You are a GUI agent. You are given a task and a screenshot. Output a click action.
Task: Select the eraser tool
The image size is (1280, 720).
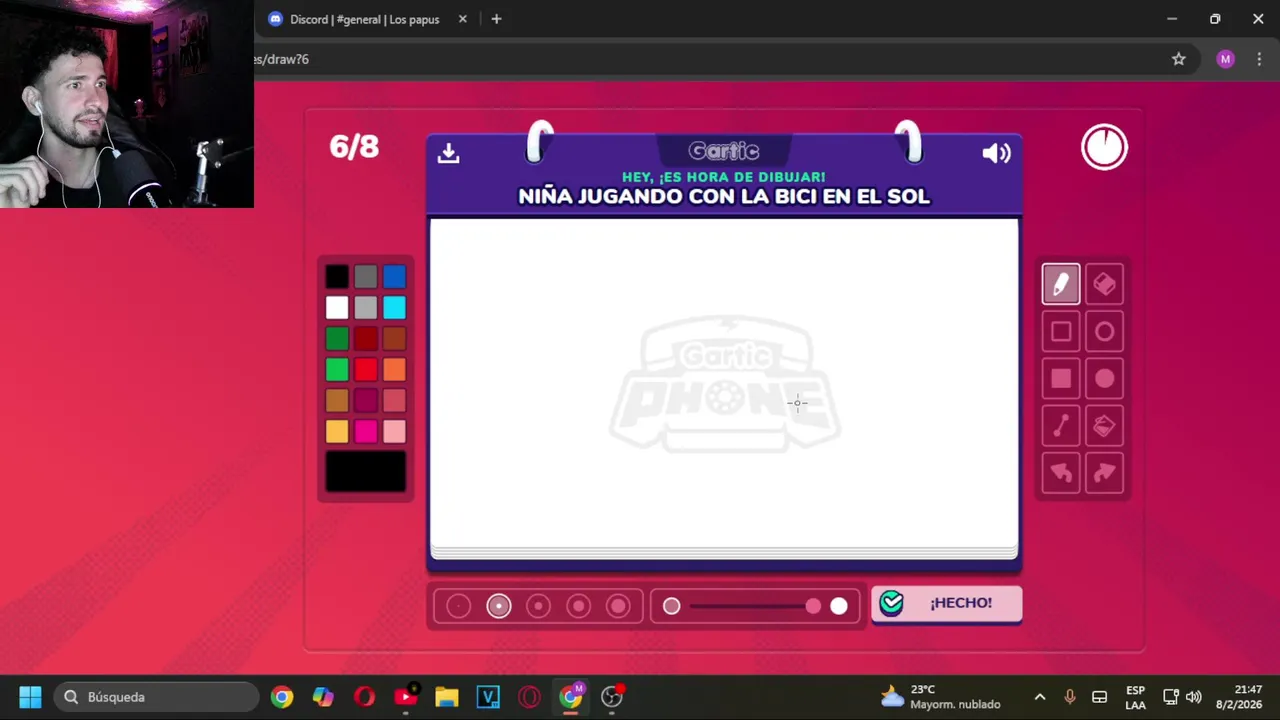pyautogui.click(x=1104, y=284)
